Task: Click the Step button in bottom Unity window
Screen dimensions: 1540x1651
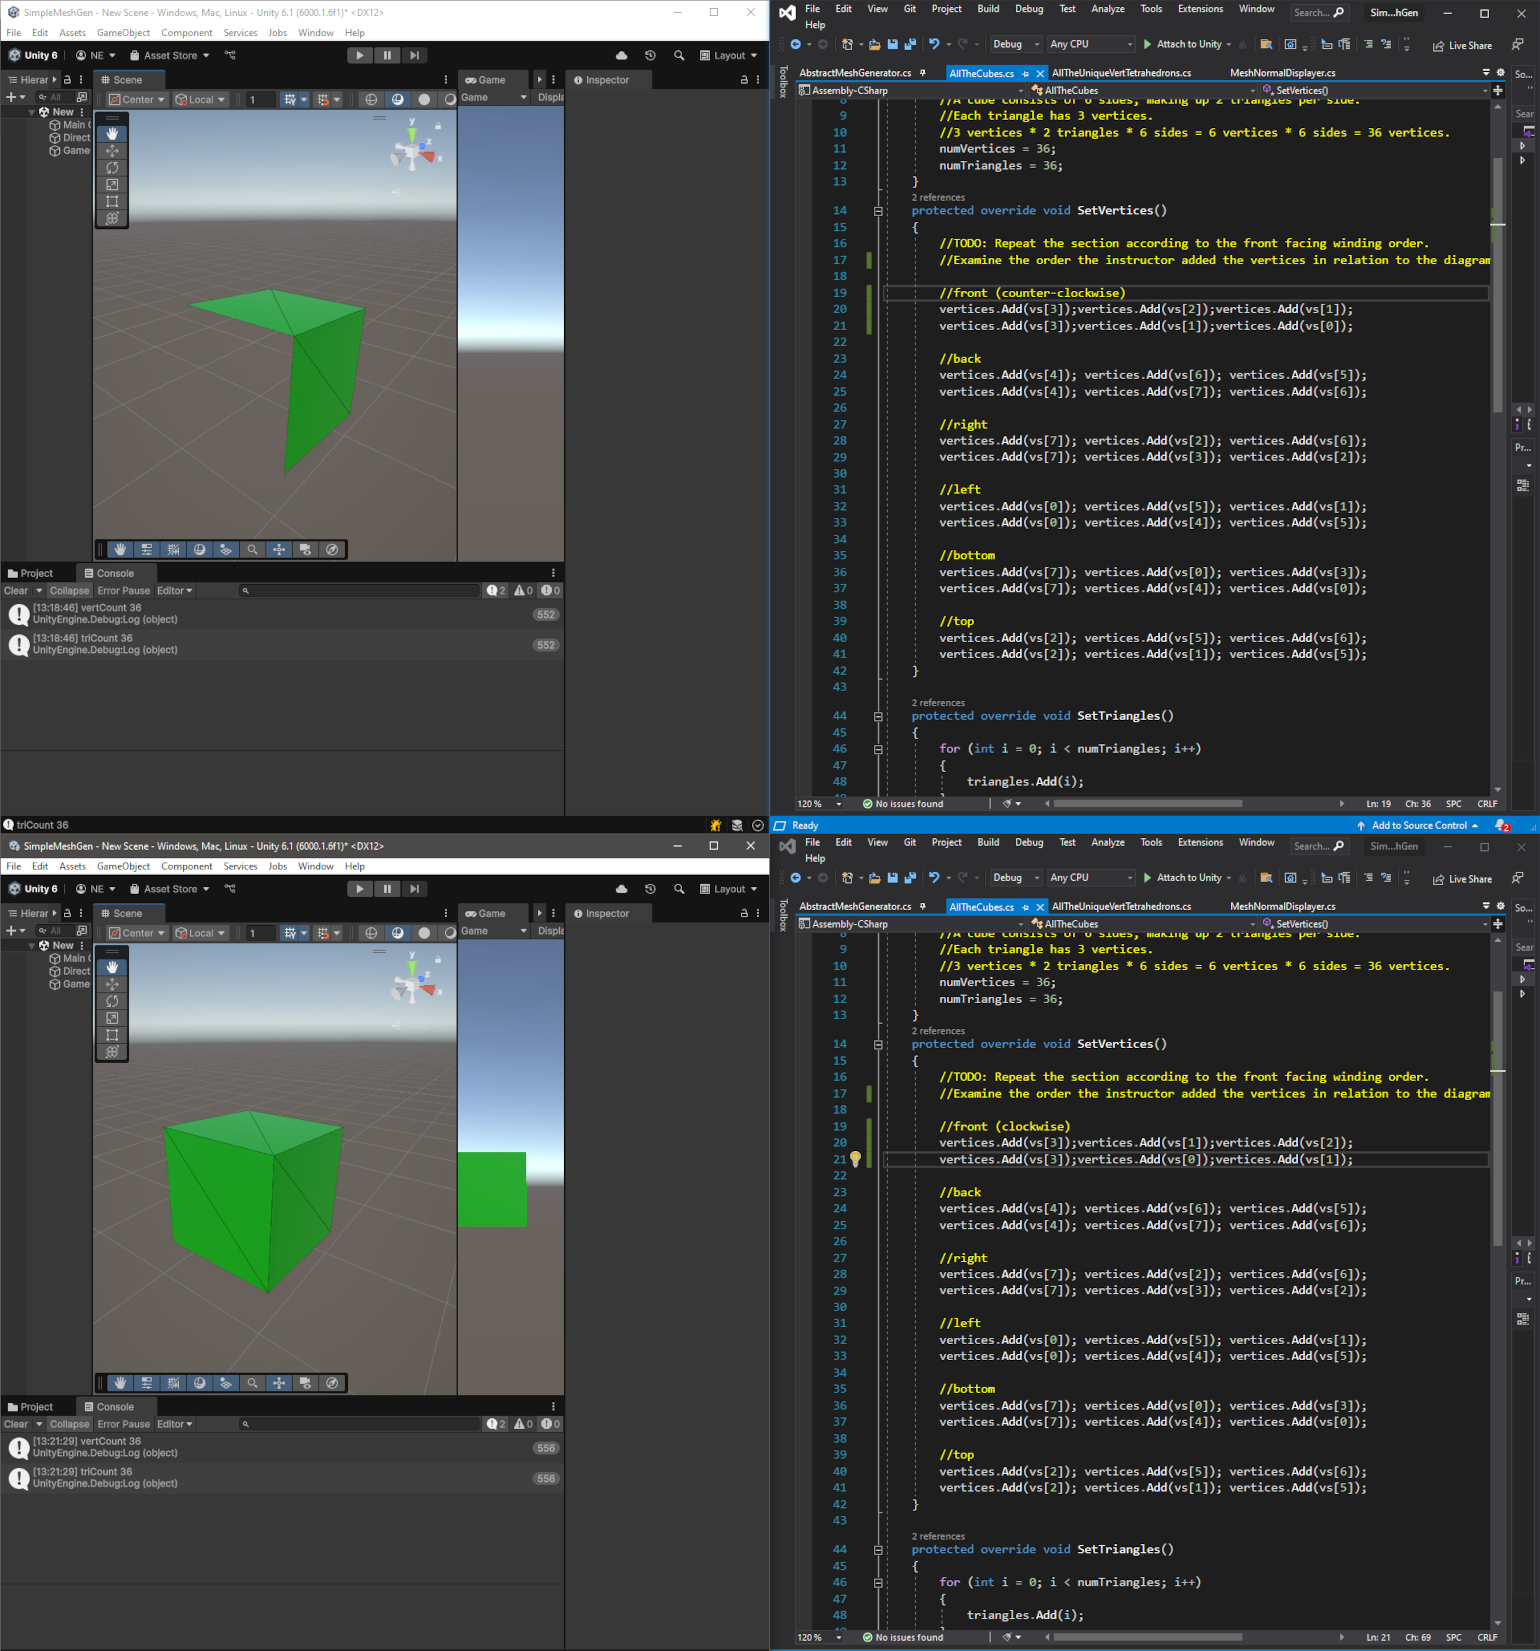Action: pos(414,889)
